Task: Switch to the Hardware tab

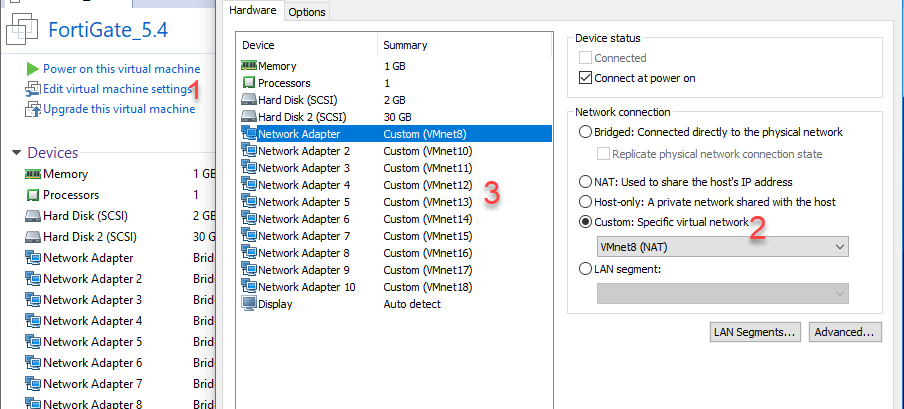Action: point(253,10)
